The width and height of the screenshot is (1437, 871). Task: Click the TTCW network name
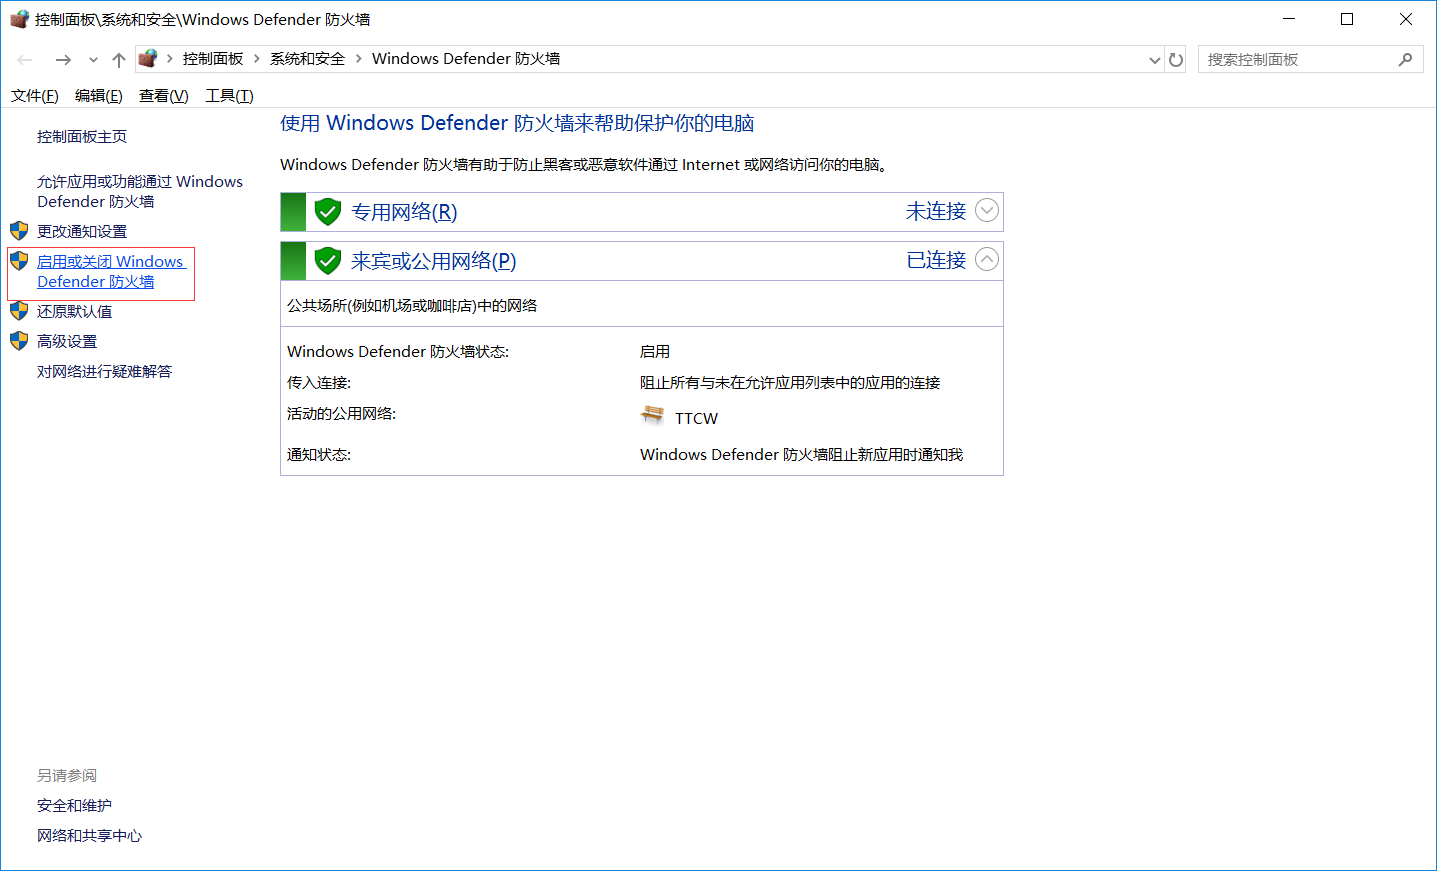[697, 419]
